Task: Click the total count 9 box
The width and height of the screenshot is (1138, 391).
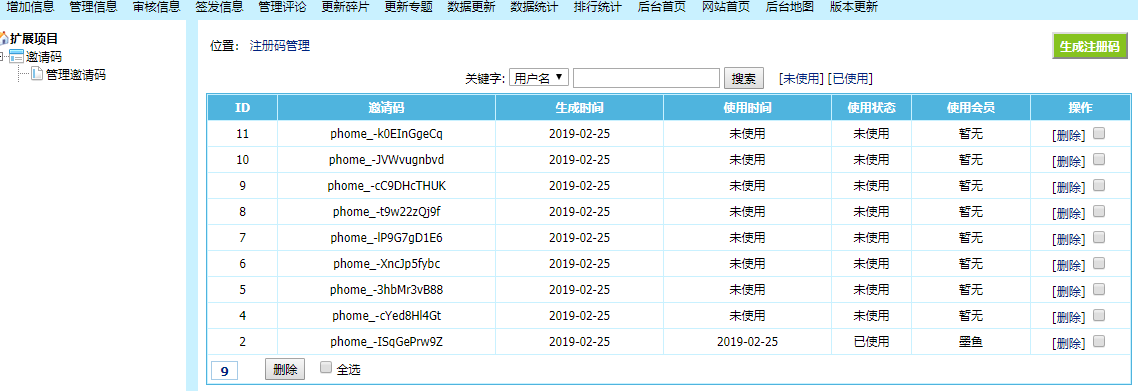Action: coord(225,371)
